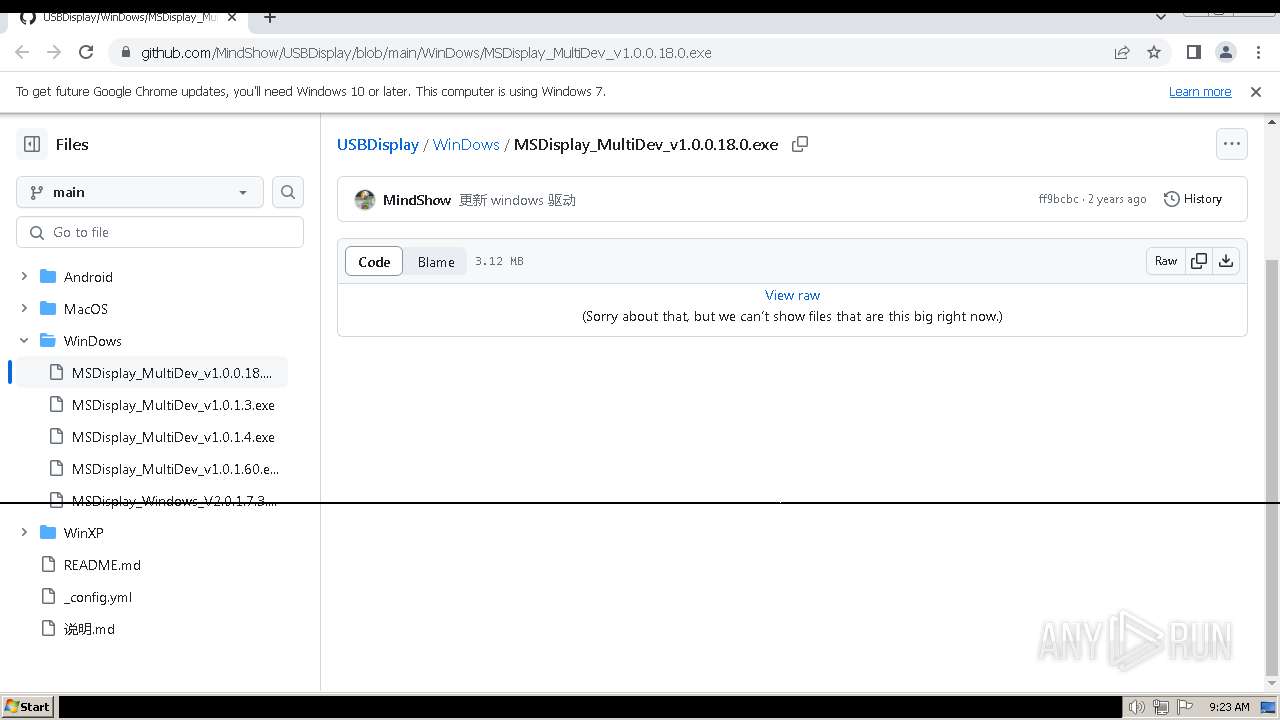Select MSDisplay_MultiDev_v1.0.1.3.exe file
The image size is (1280, 720).
pos(173,405)
